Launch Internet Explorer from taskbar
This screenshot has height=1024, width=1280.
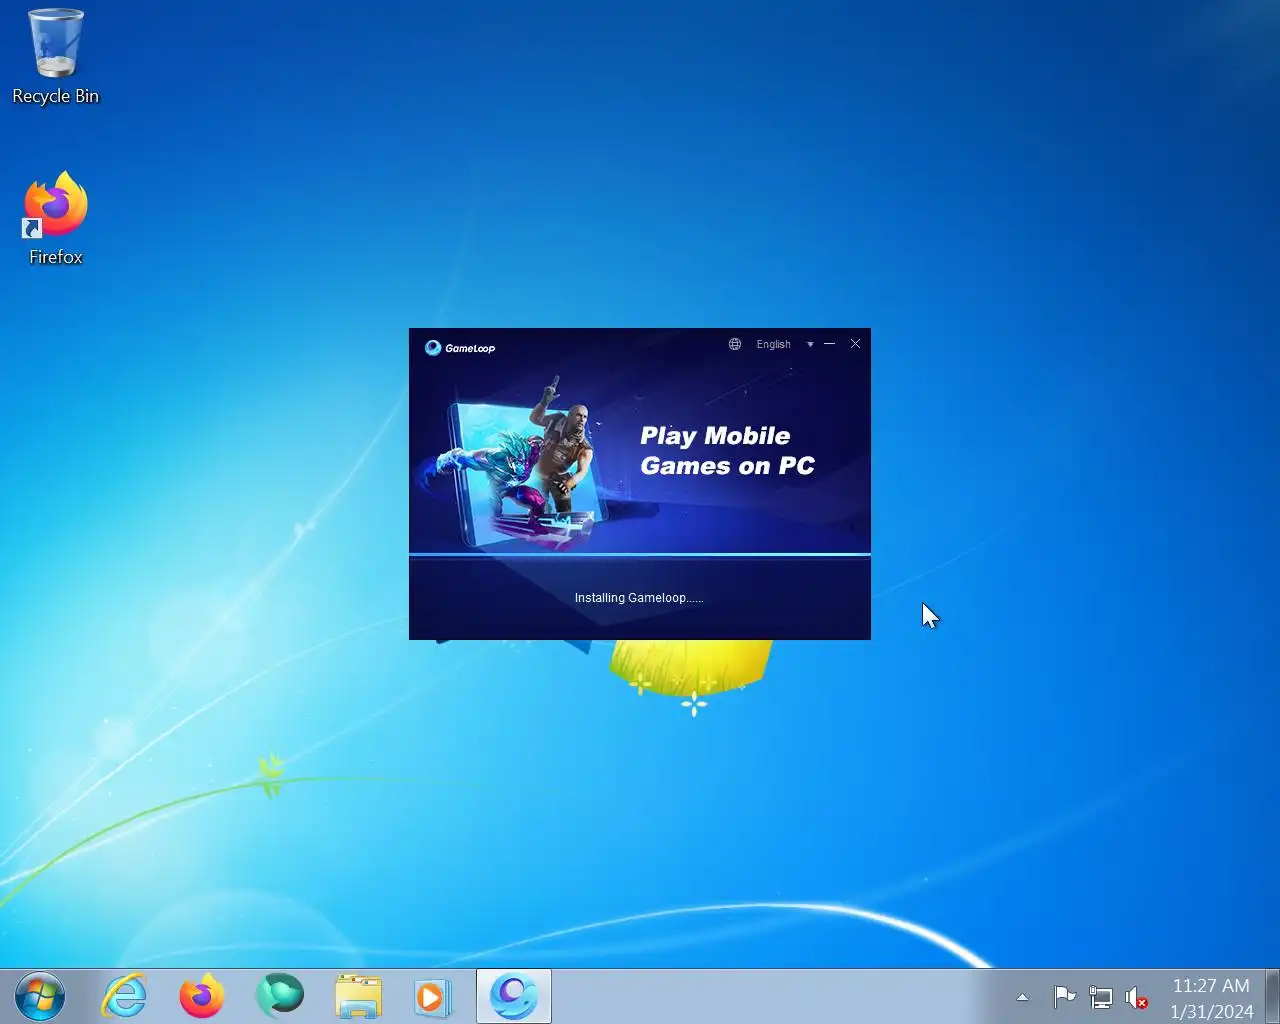coord(125,996)
